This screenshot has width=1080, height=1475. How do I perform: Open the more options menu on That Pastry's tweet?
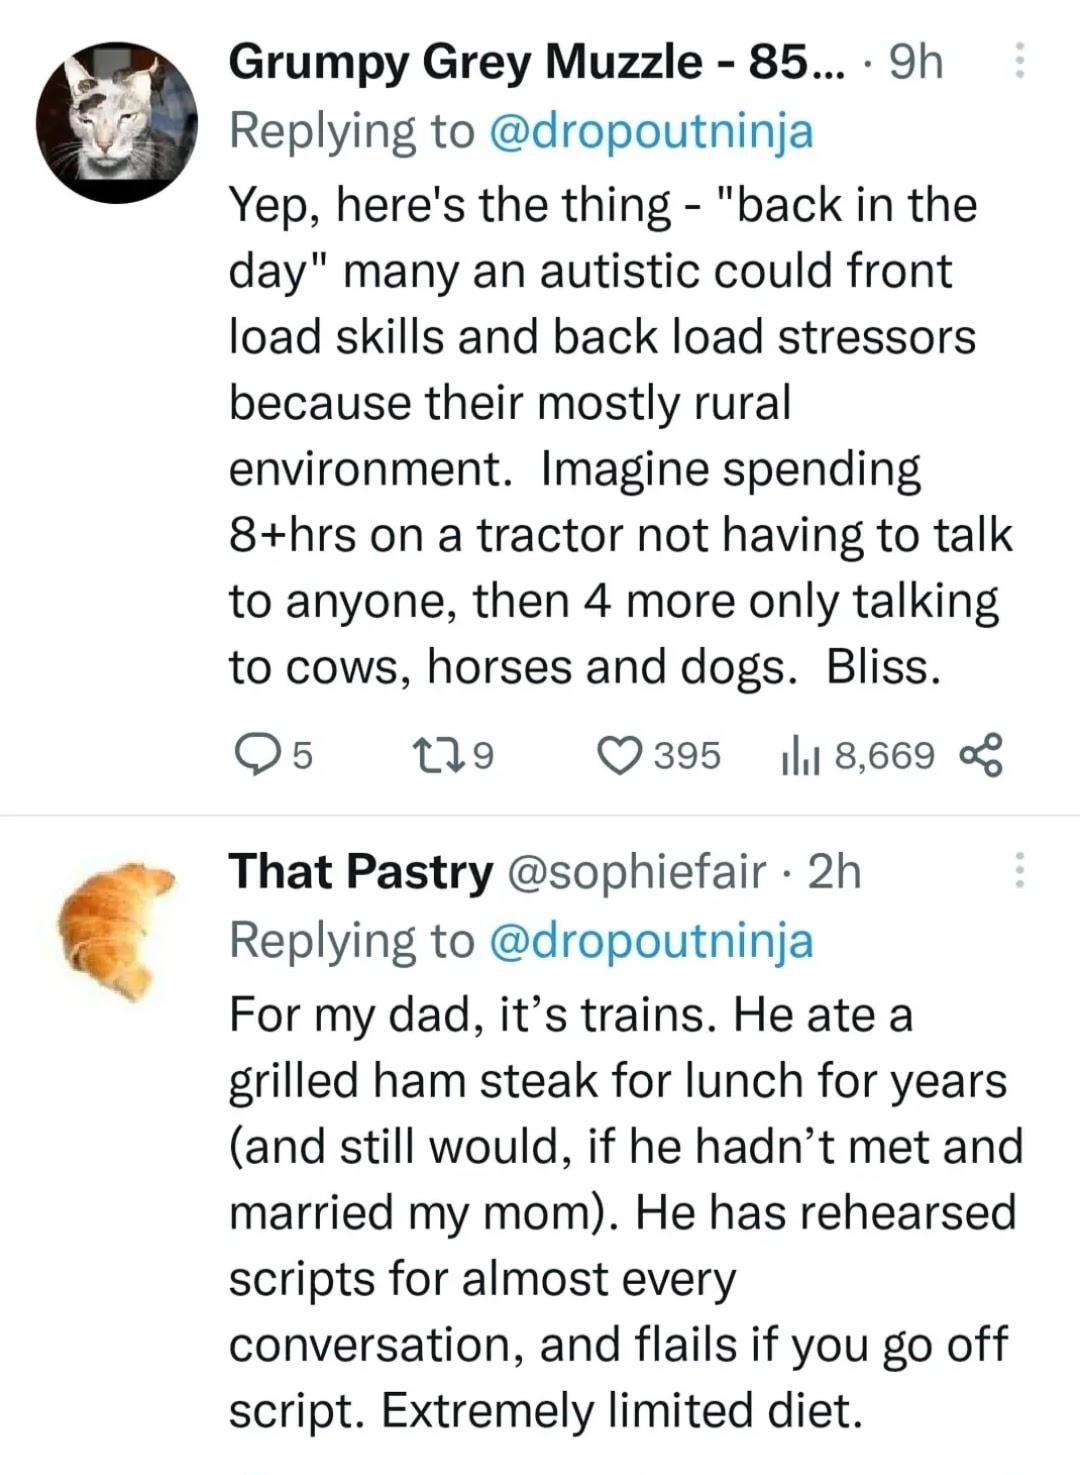click(x=1019, y=872)
